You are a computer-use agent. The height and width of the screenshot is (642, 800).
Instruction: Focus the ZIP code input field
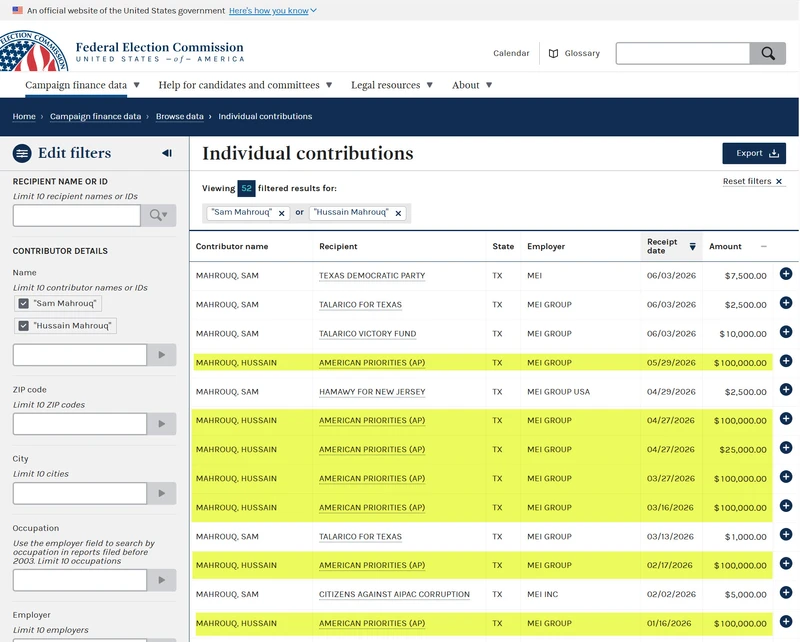tap(80, 424)
